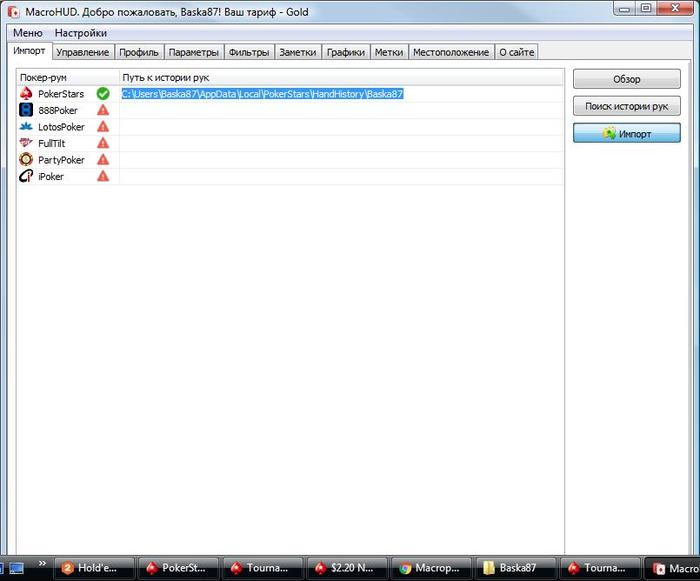Open the Настройки menu
This screenshot has width=700, height=581.
click(x=81, y=33)
